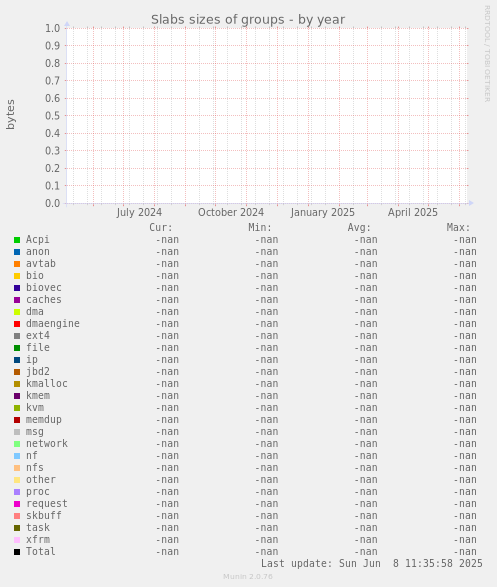Click the '0.5' y-axis tick label

(x=53, y=116)
